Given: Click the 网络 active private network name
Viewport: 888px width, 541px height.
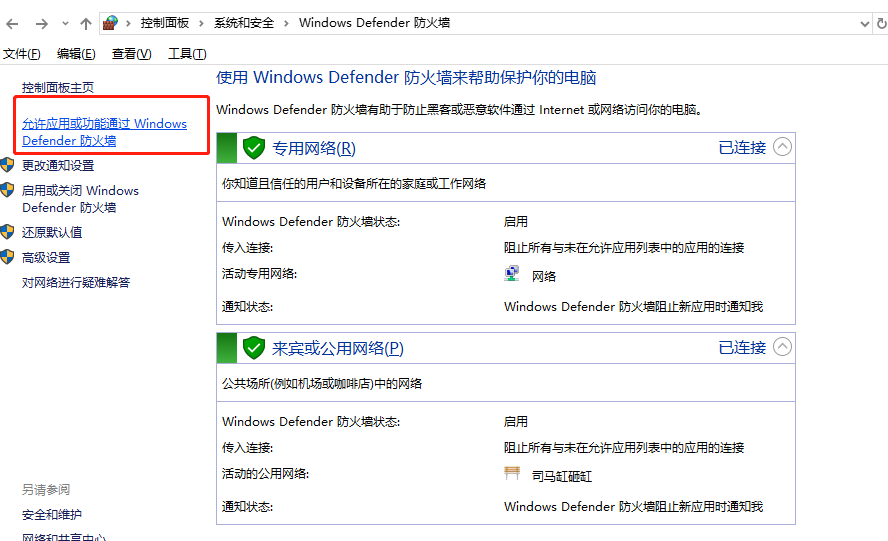Looking at the screenshot, I should 544,276.
